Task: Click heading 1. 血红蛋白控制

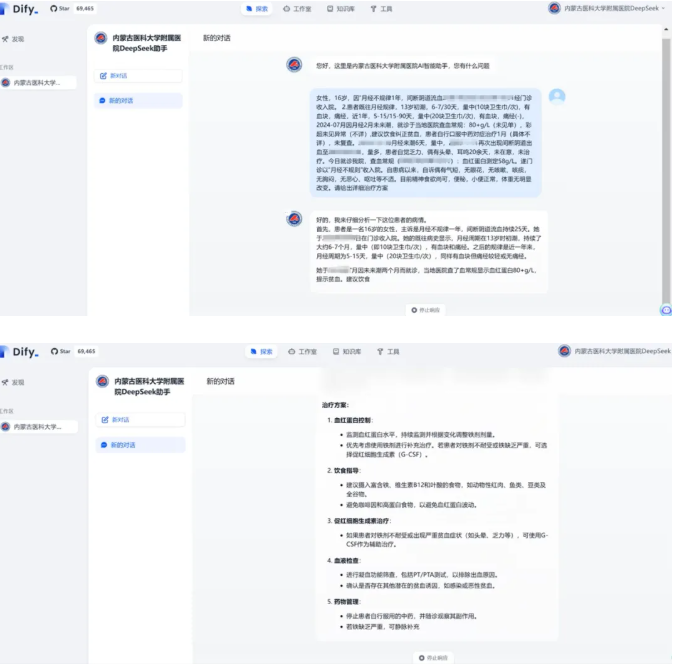Action: coord(350,420)
